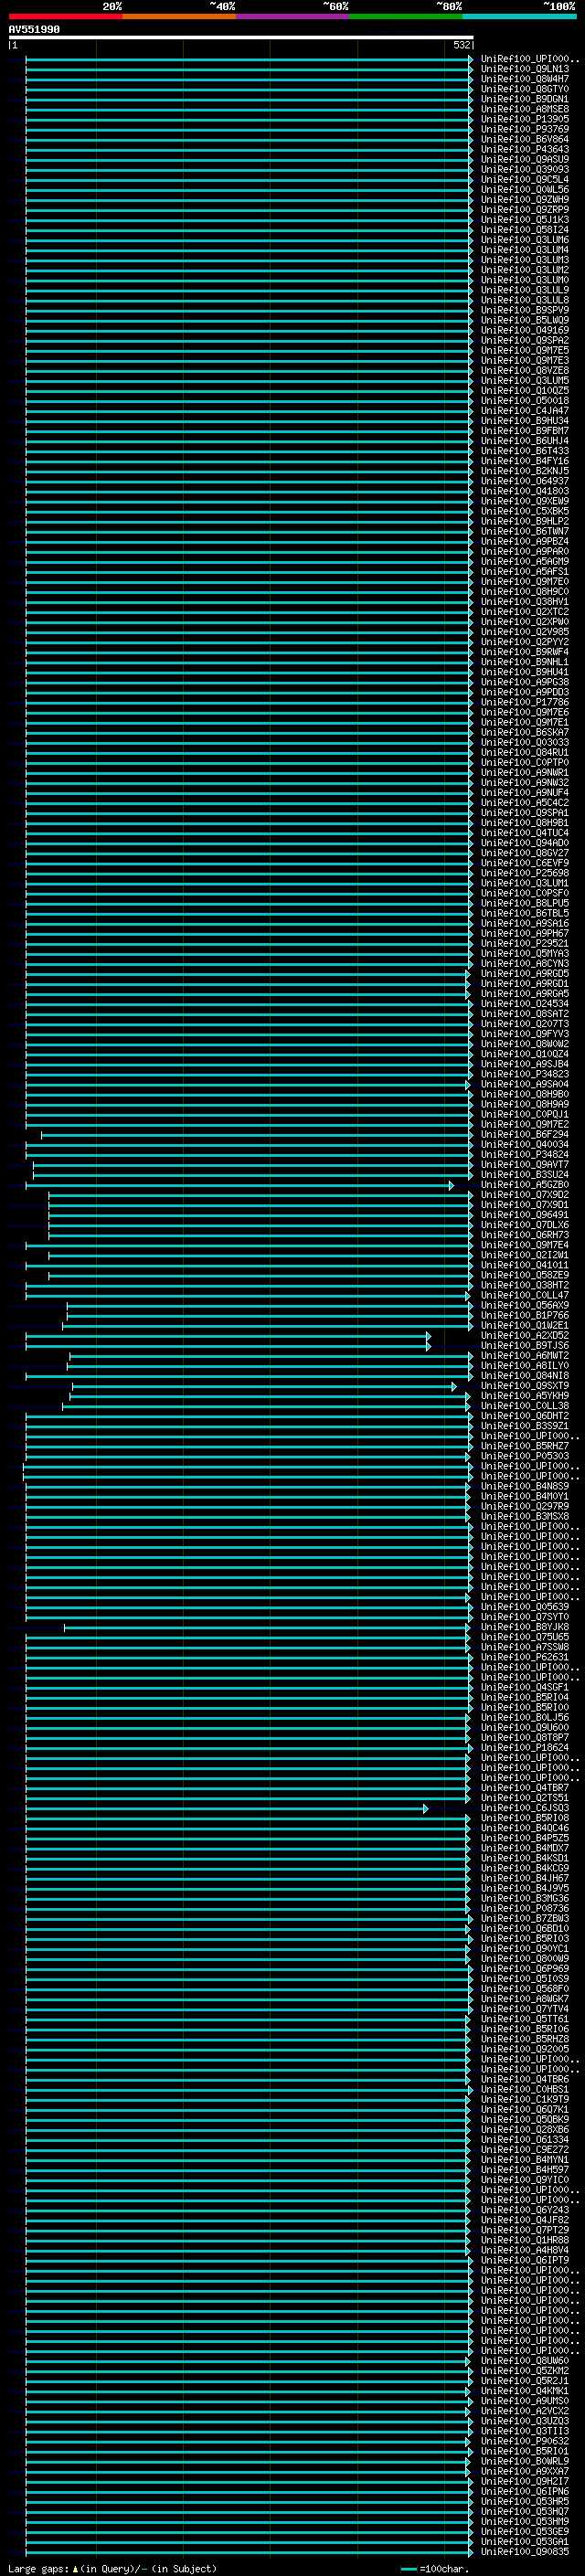Click the cyan ~100% legend segment
Screen dimensions: 585x2576
pos(519,16)
